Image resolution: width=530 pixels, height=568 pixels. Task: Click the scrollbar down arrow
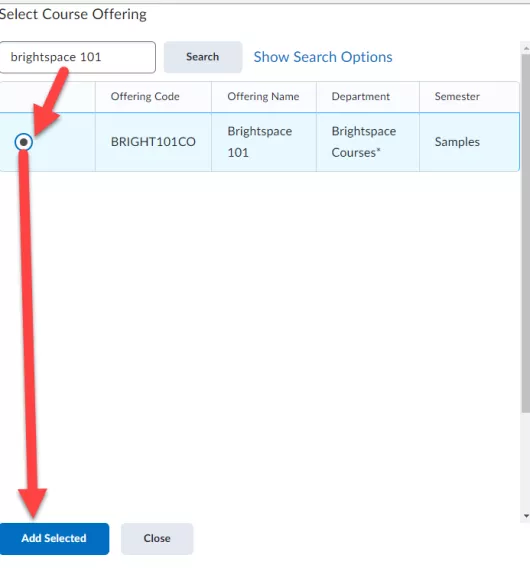(526, 516)
